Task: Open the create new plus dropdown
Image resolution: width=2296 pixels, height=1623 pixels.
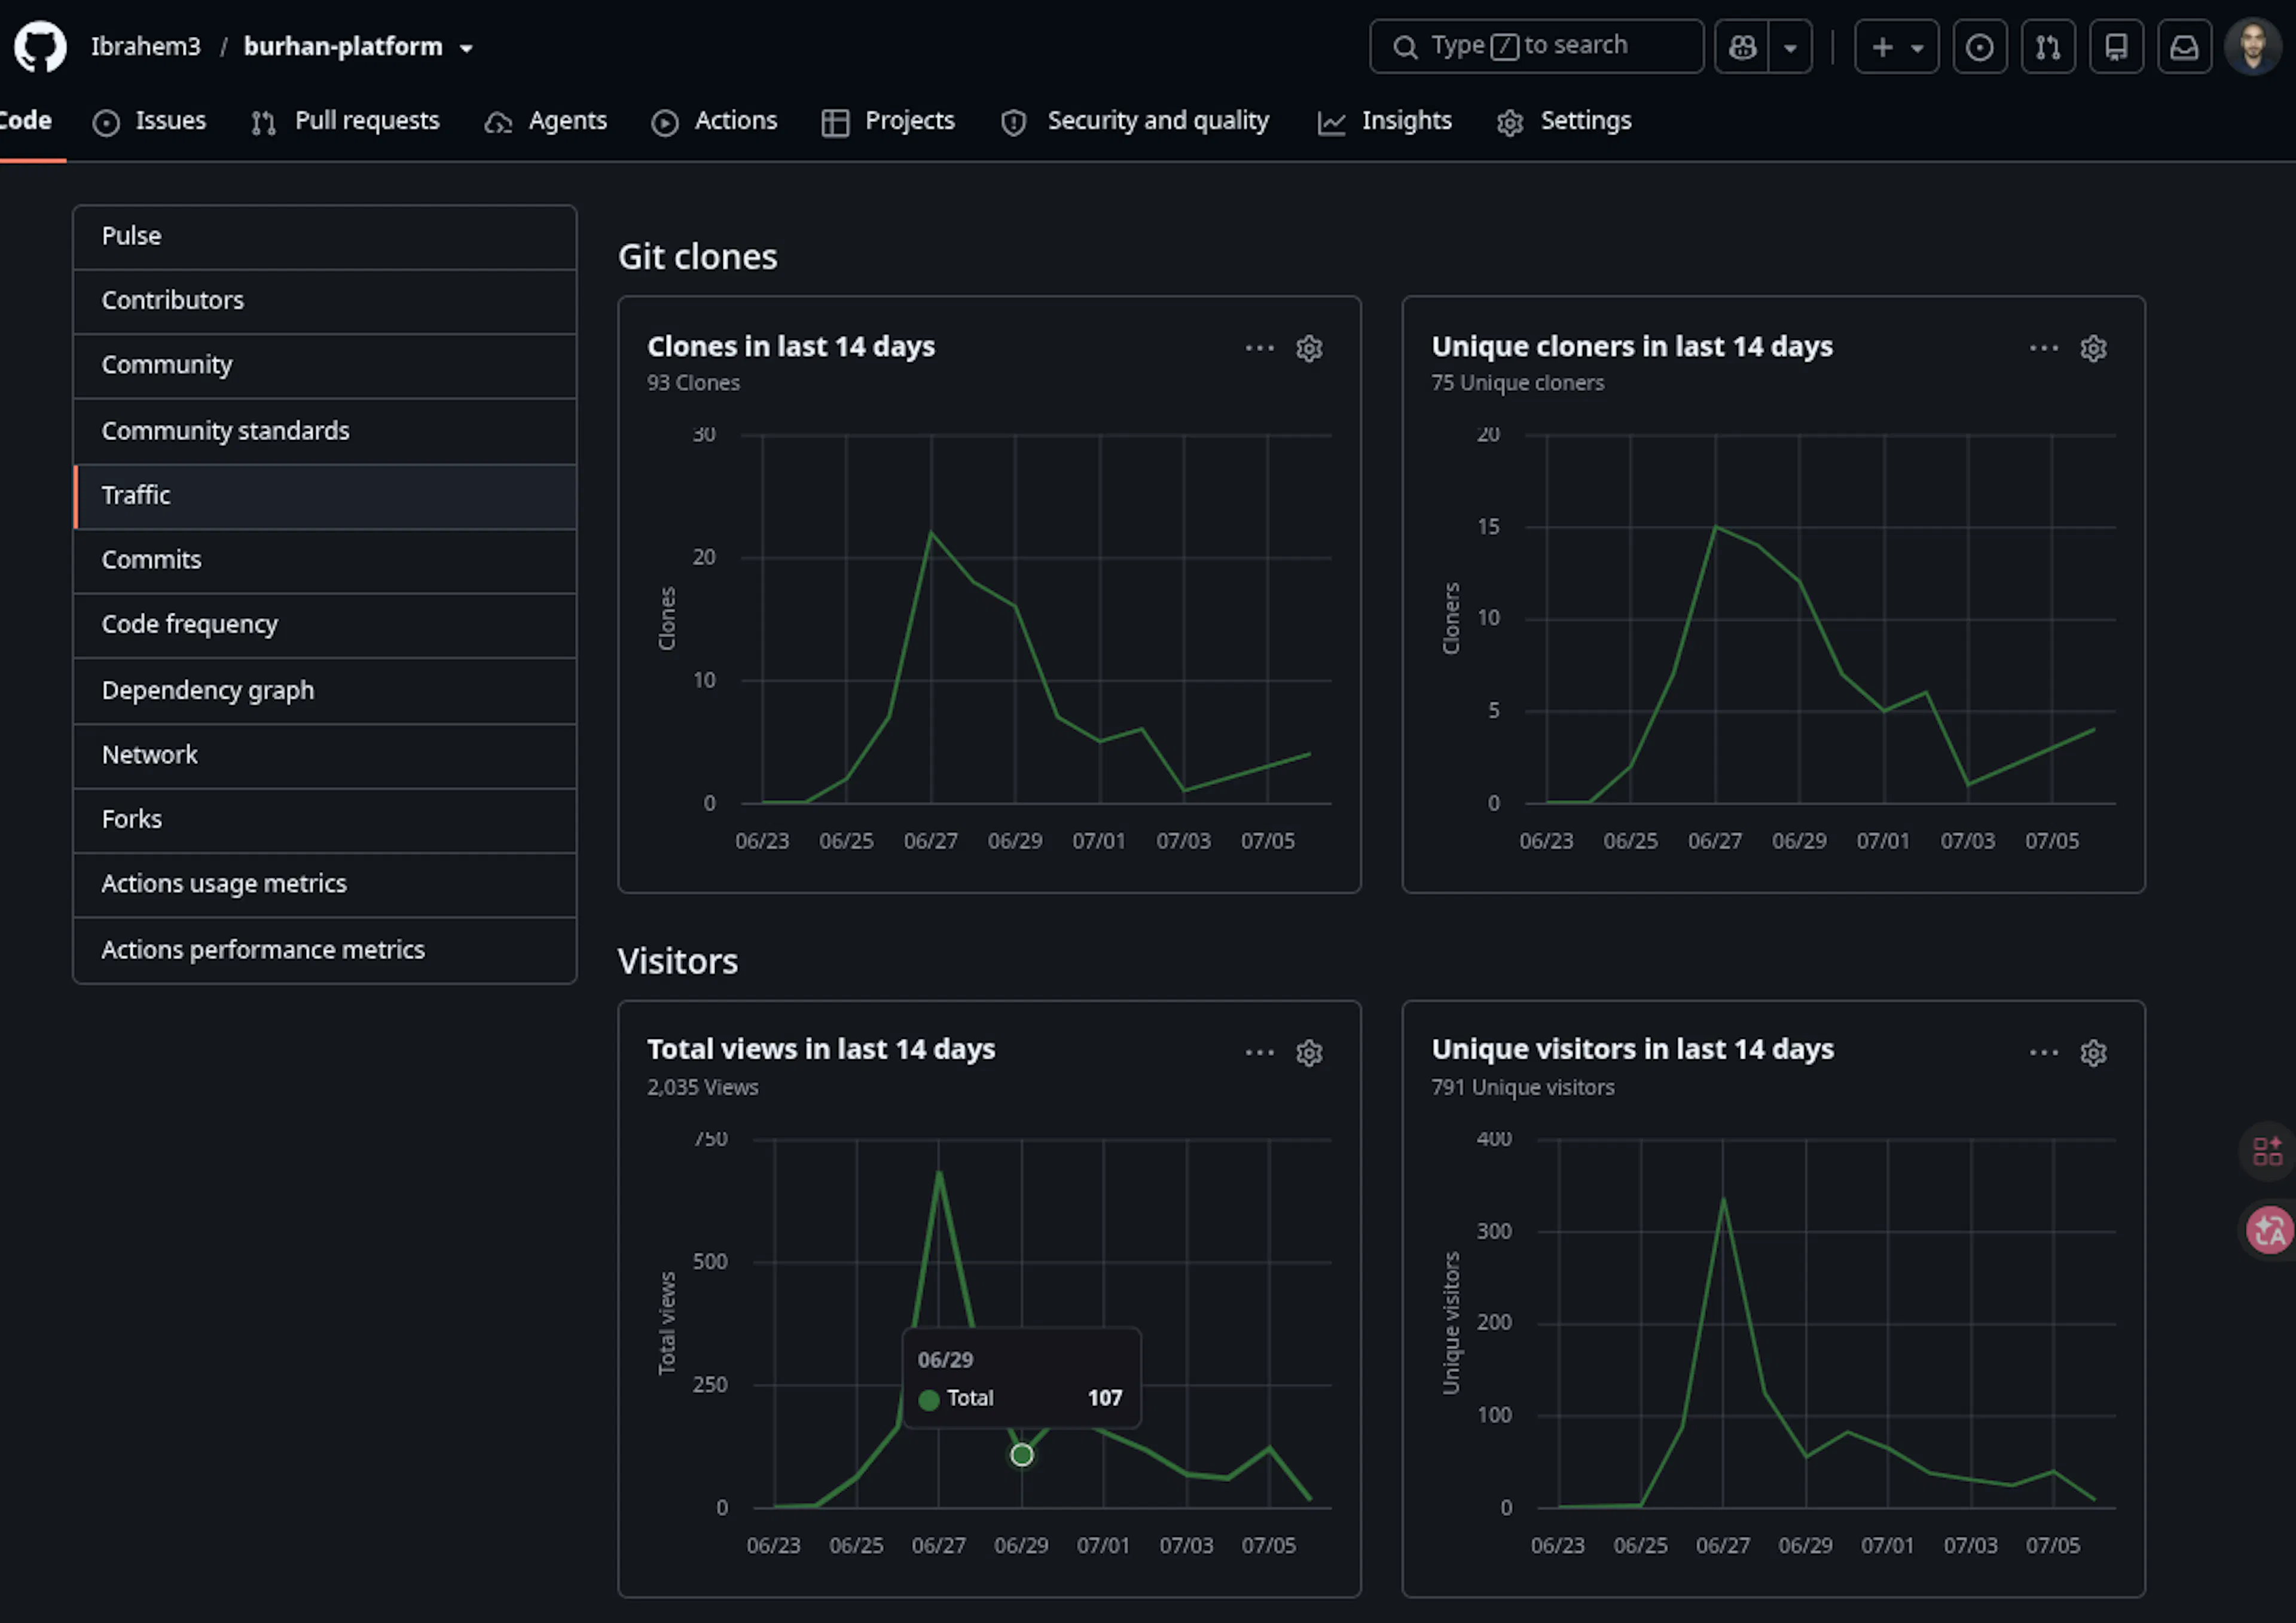Action: 1896,47
